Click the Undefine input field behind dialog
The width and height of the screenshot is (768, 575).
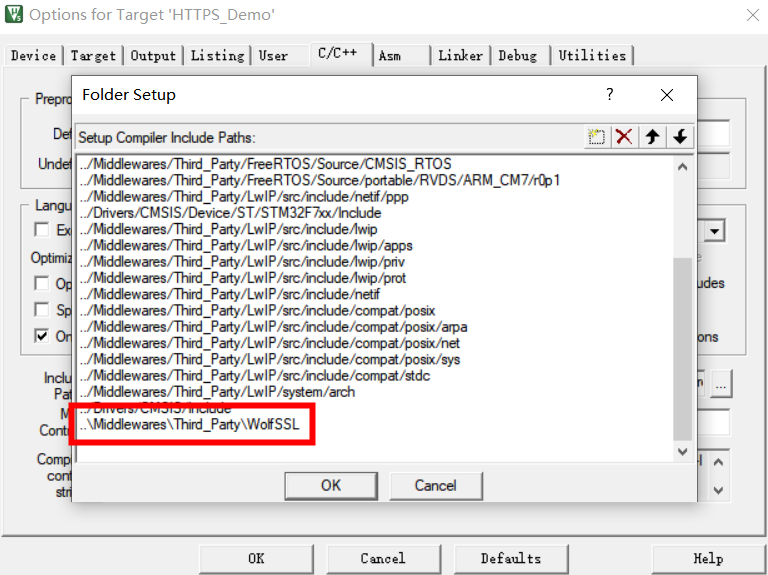tap(713, 165)
